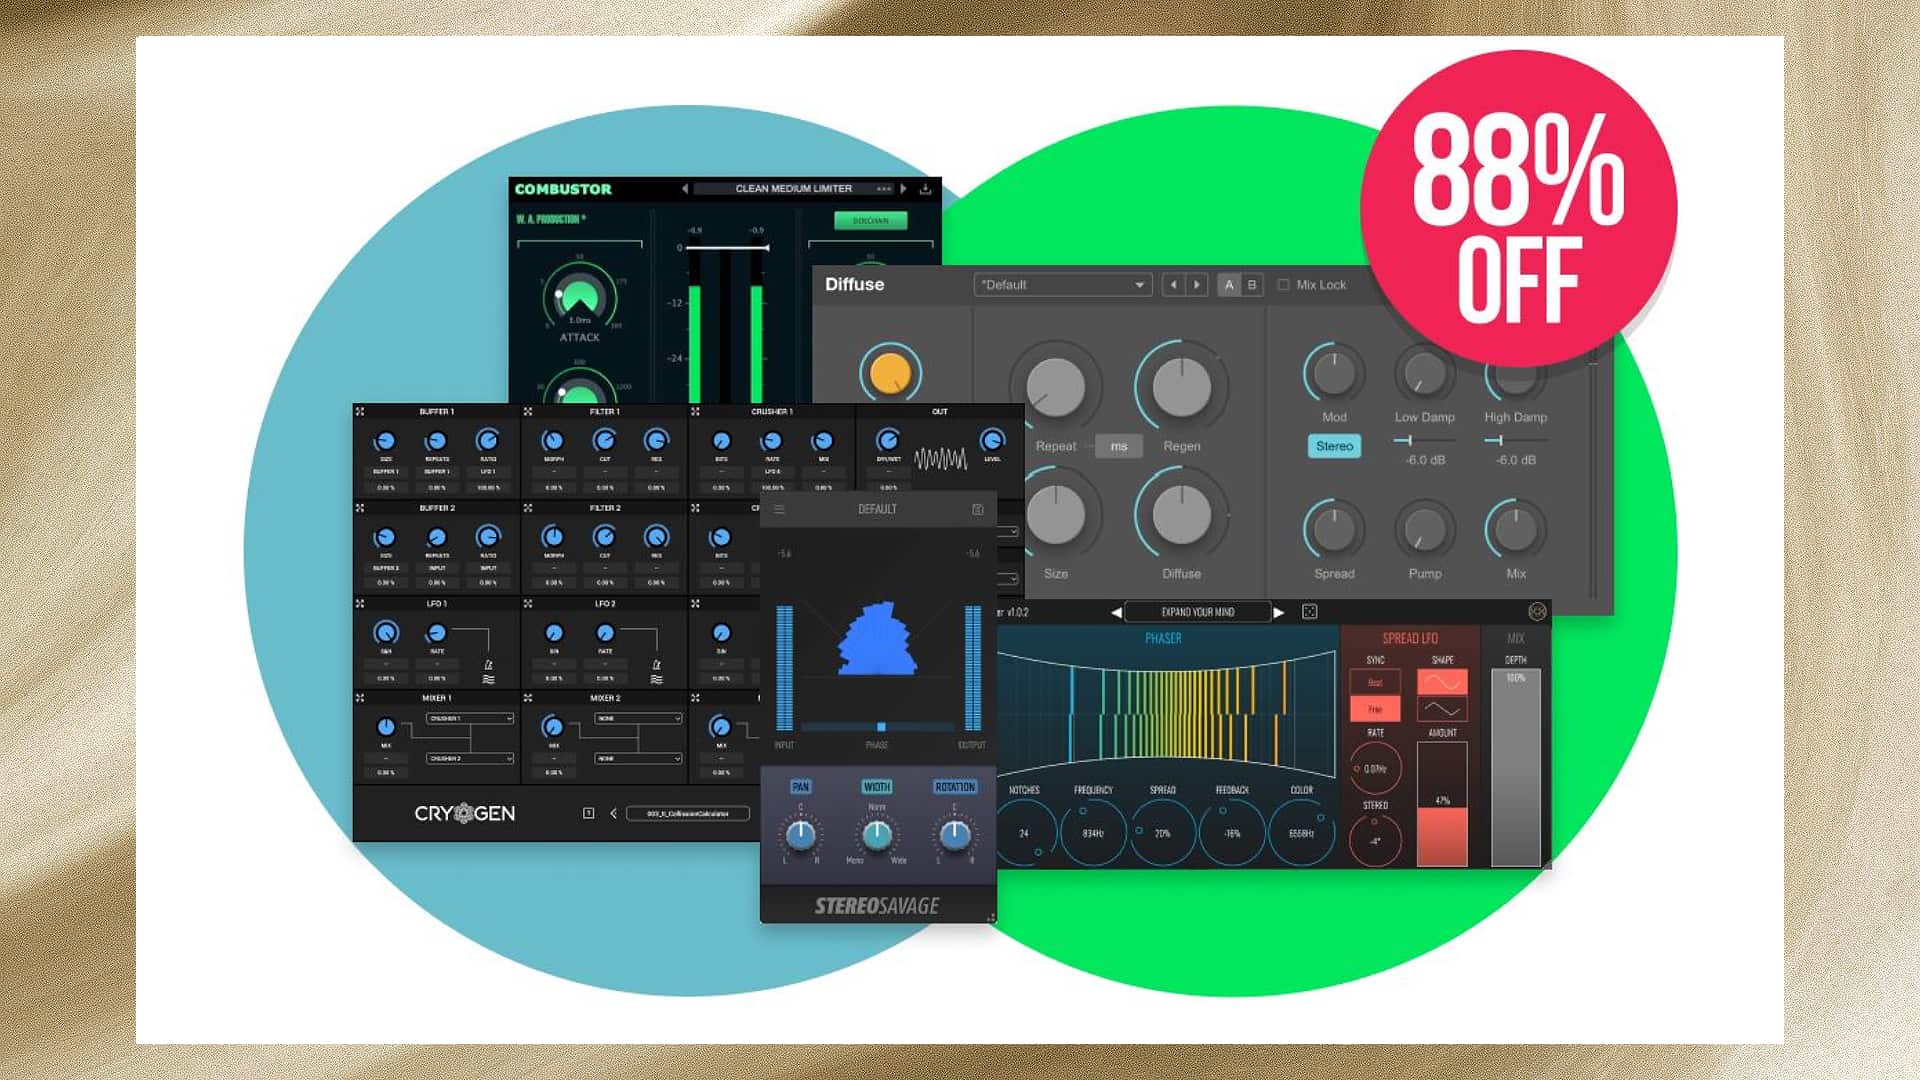Click Diffuse previous preset arrow button
This screenshot has width=1920, height=1080.
(1173, 285)
